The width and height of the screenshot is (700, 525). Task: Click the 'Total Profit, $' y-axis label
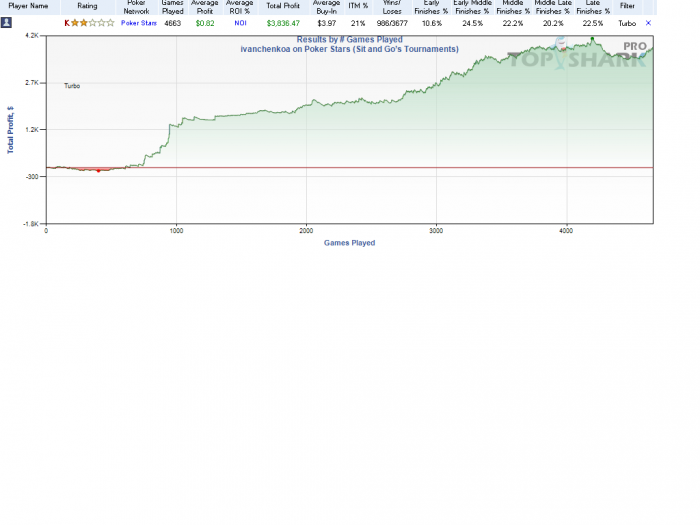[x=10, y=130]
